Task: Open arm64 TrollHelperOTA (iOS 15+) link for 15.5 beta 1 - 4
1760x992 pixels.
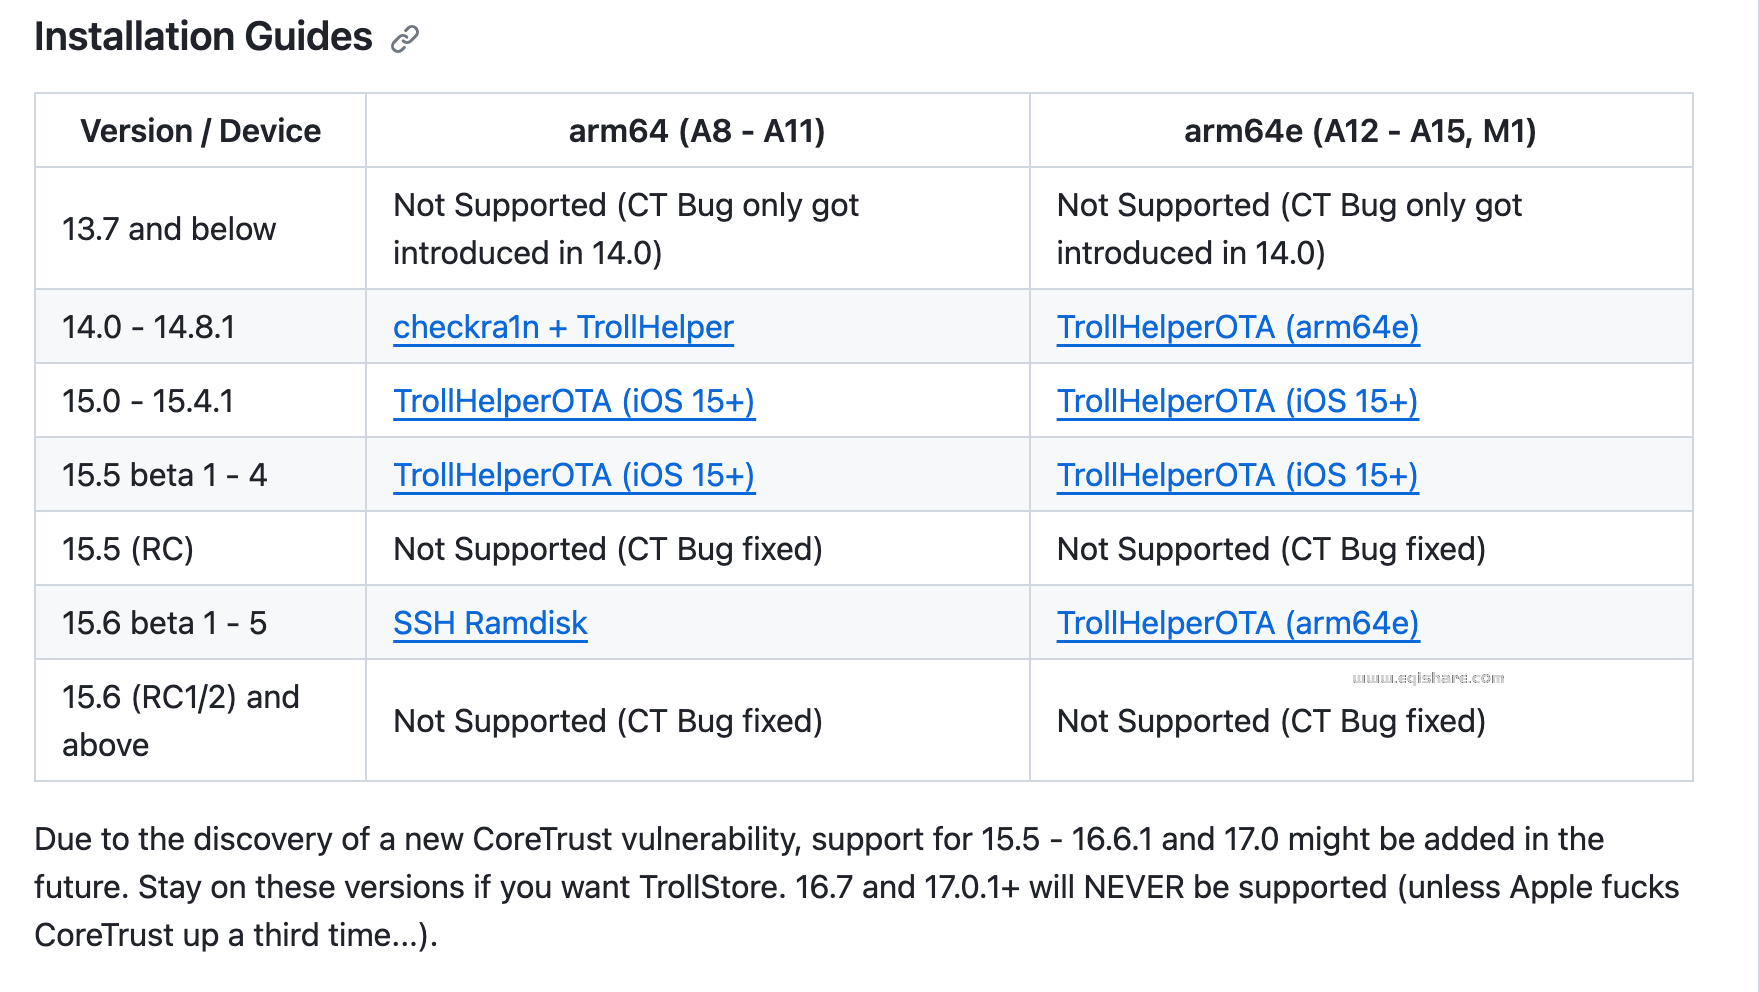Action: (x=573, y=475)
